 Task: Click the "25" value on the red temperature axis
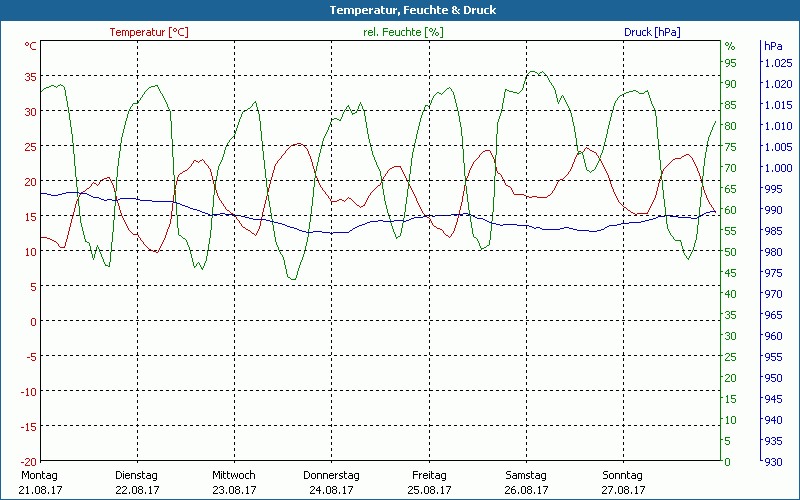[x=31, y=147]
